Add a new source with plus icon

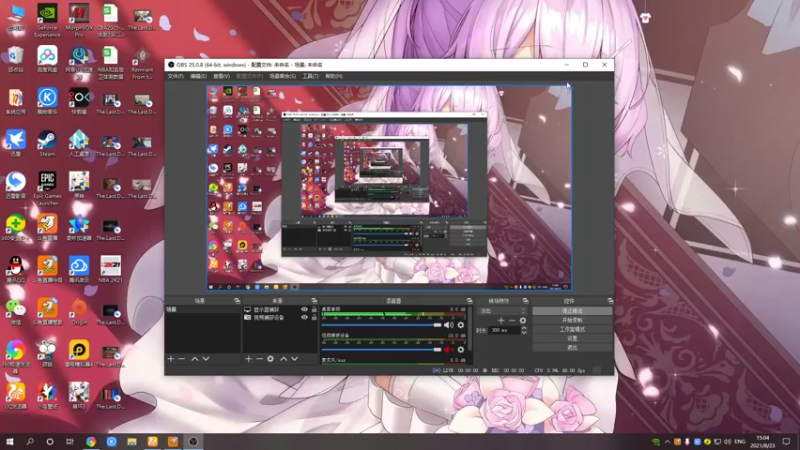pyautogui.click(x=248, y=359)
